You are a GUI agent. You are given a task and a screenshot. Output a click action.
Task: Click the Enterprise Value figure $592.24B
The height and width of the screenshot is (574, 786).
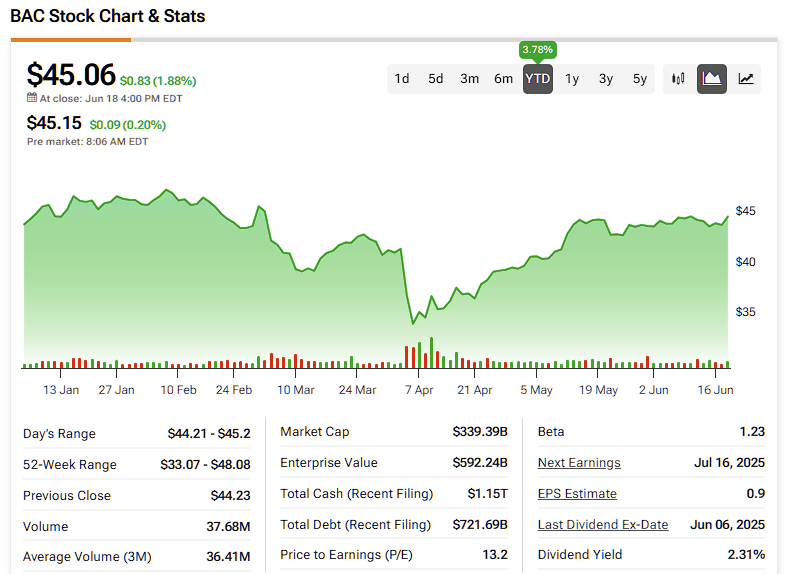(x=480, y=463)
